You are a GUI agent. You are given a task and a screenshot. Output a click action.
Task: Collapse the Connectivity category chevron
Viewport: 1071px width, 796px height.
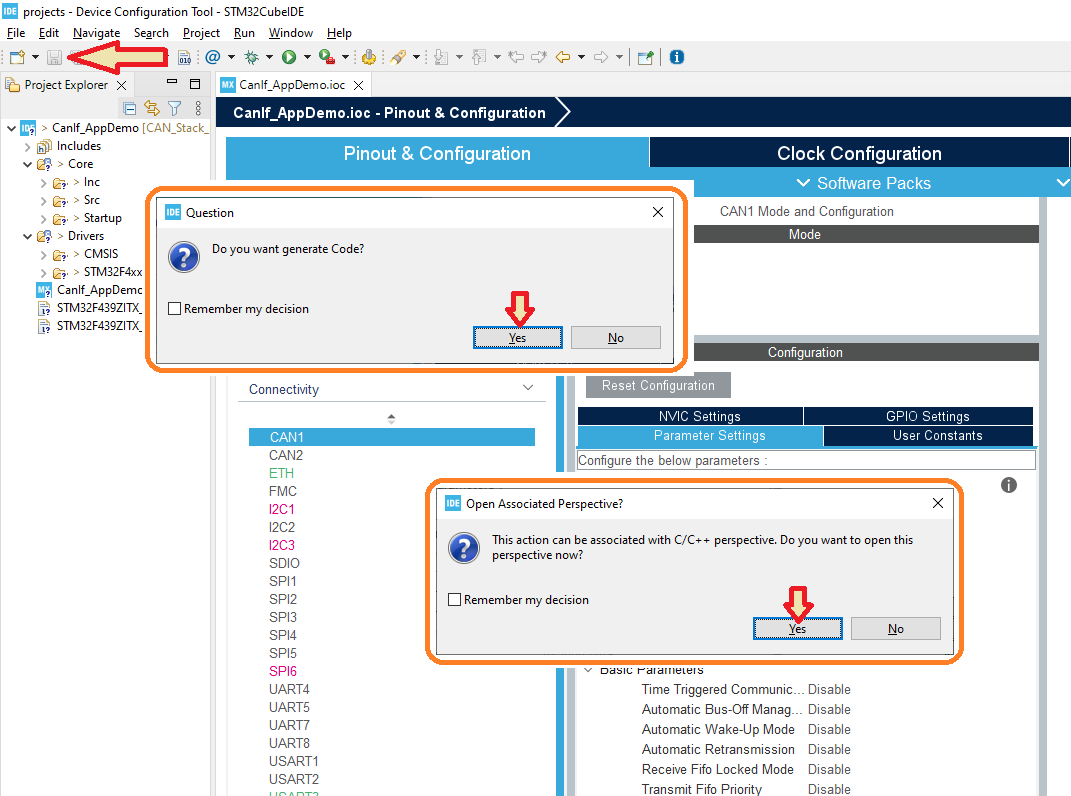tap(528, 387)
